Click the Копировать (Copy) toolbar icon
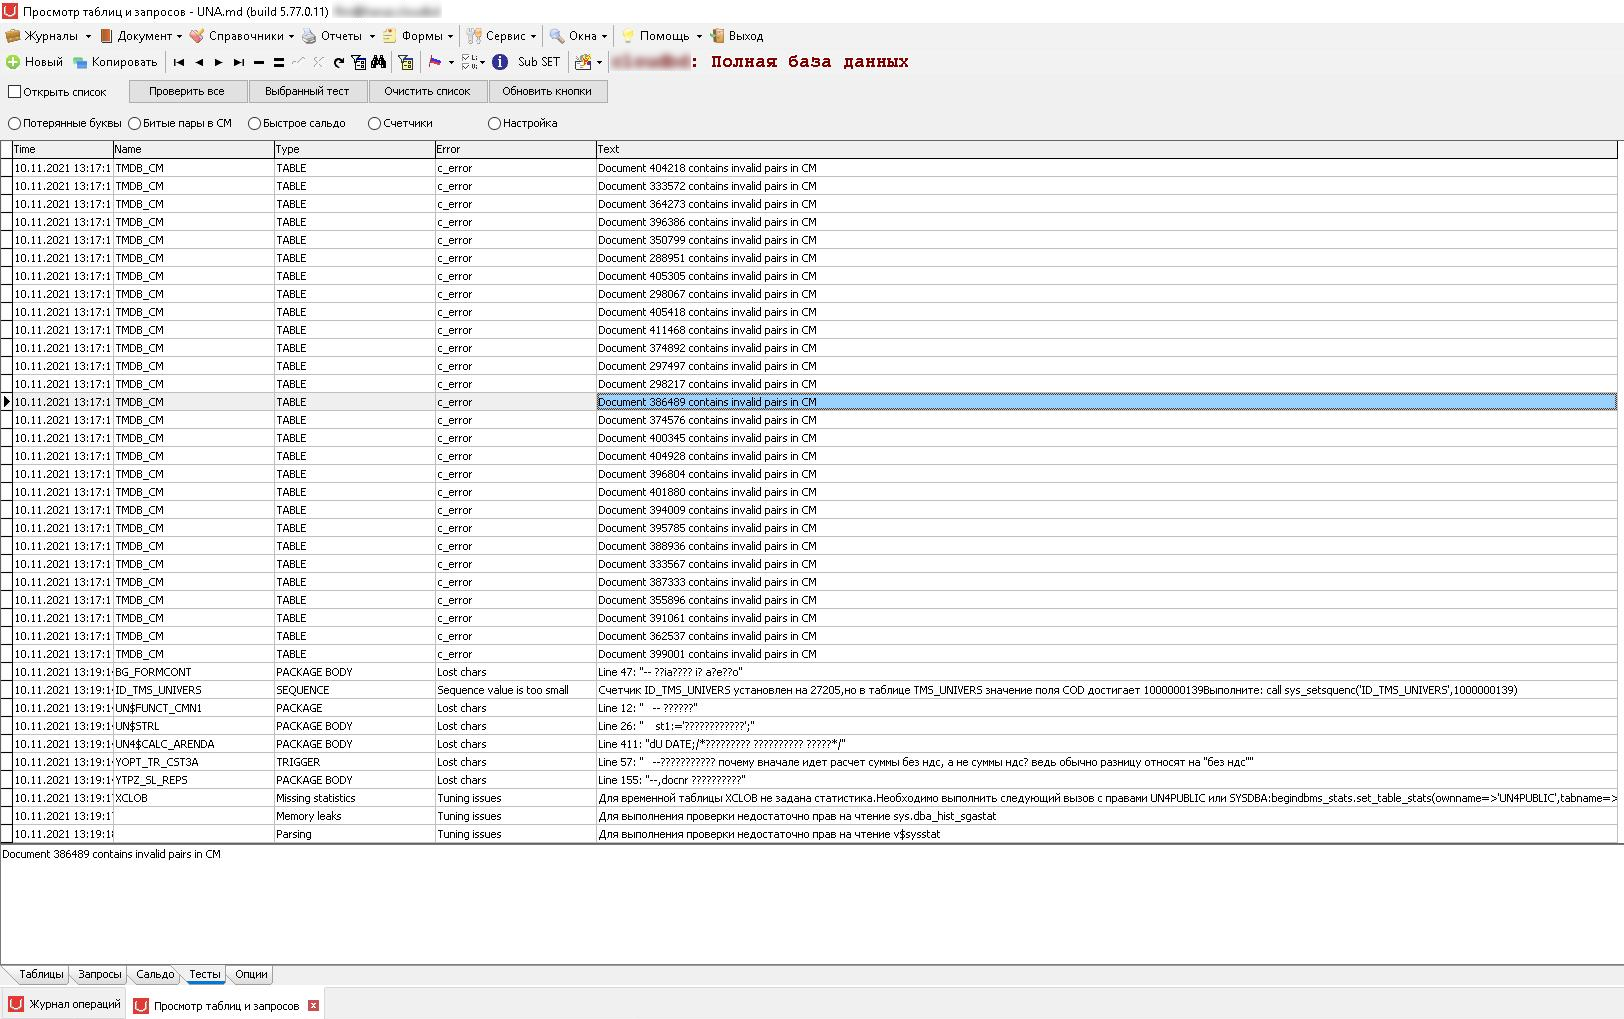 [x=80, y=62]
